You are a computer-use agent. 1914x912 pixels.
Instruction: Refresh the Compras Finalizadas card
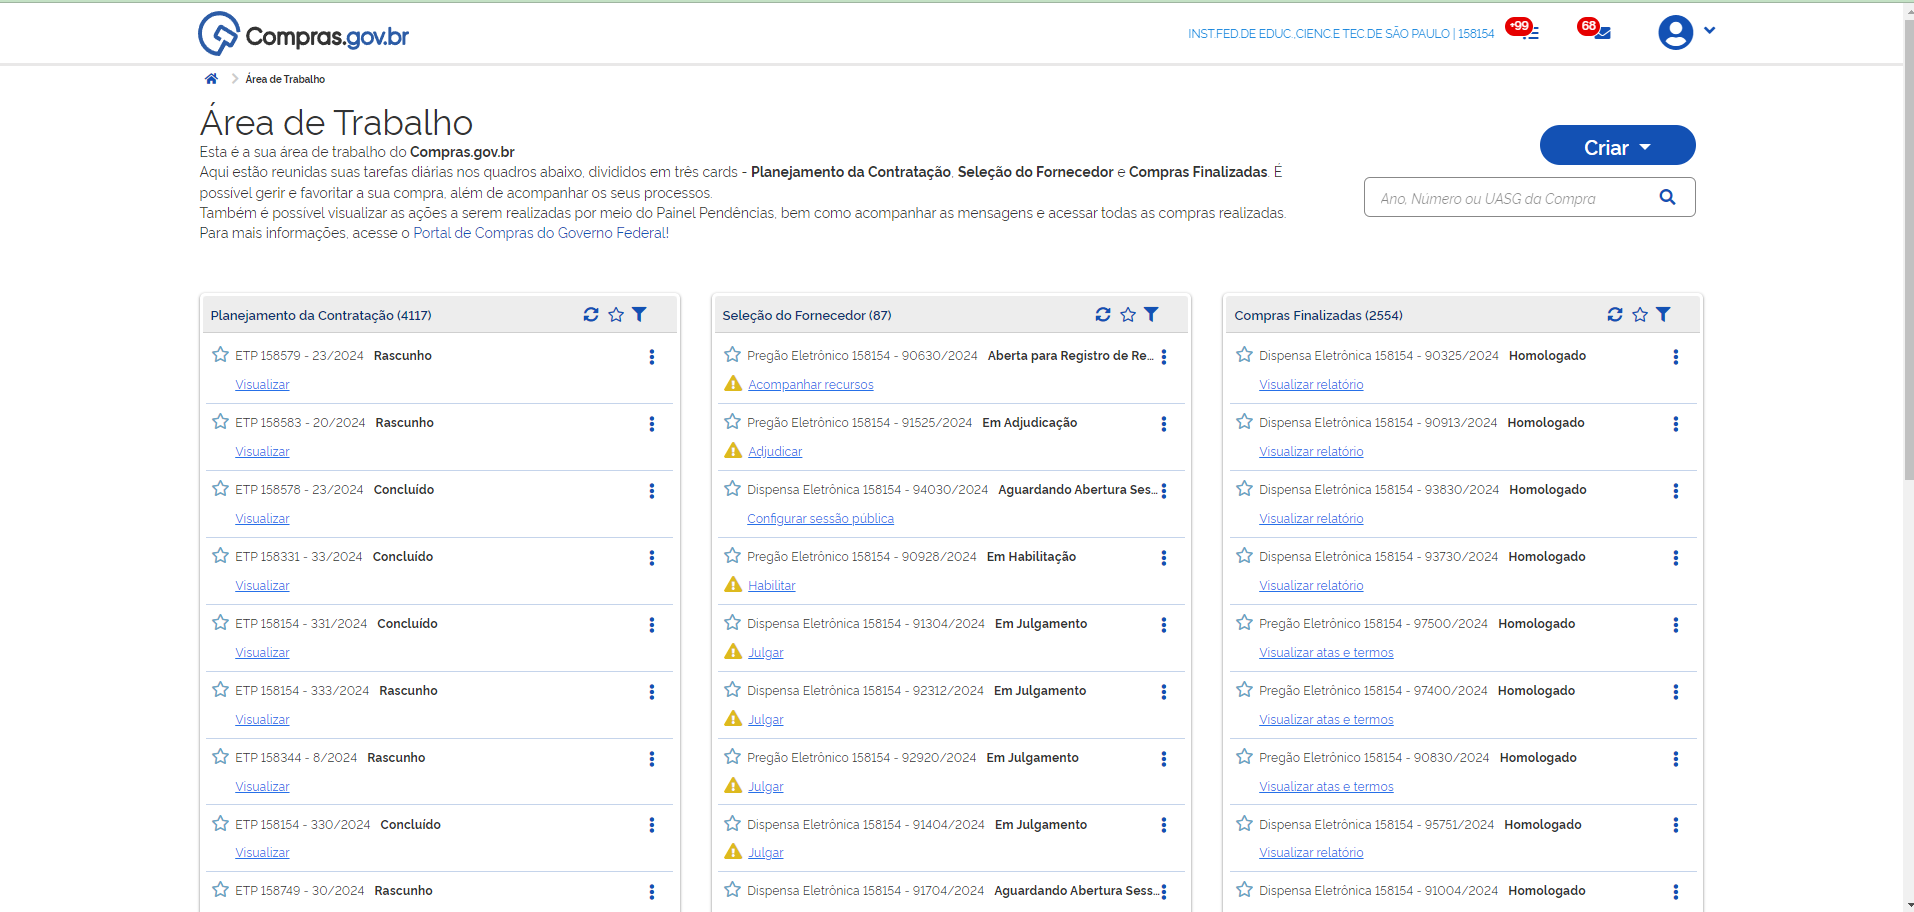[x=1615, y=315]
